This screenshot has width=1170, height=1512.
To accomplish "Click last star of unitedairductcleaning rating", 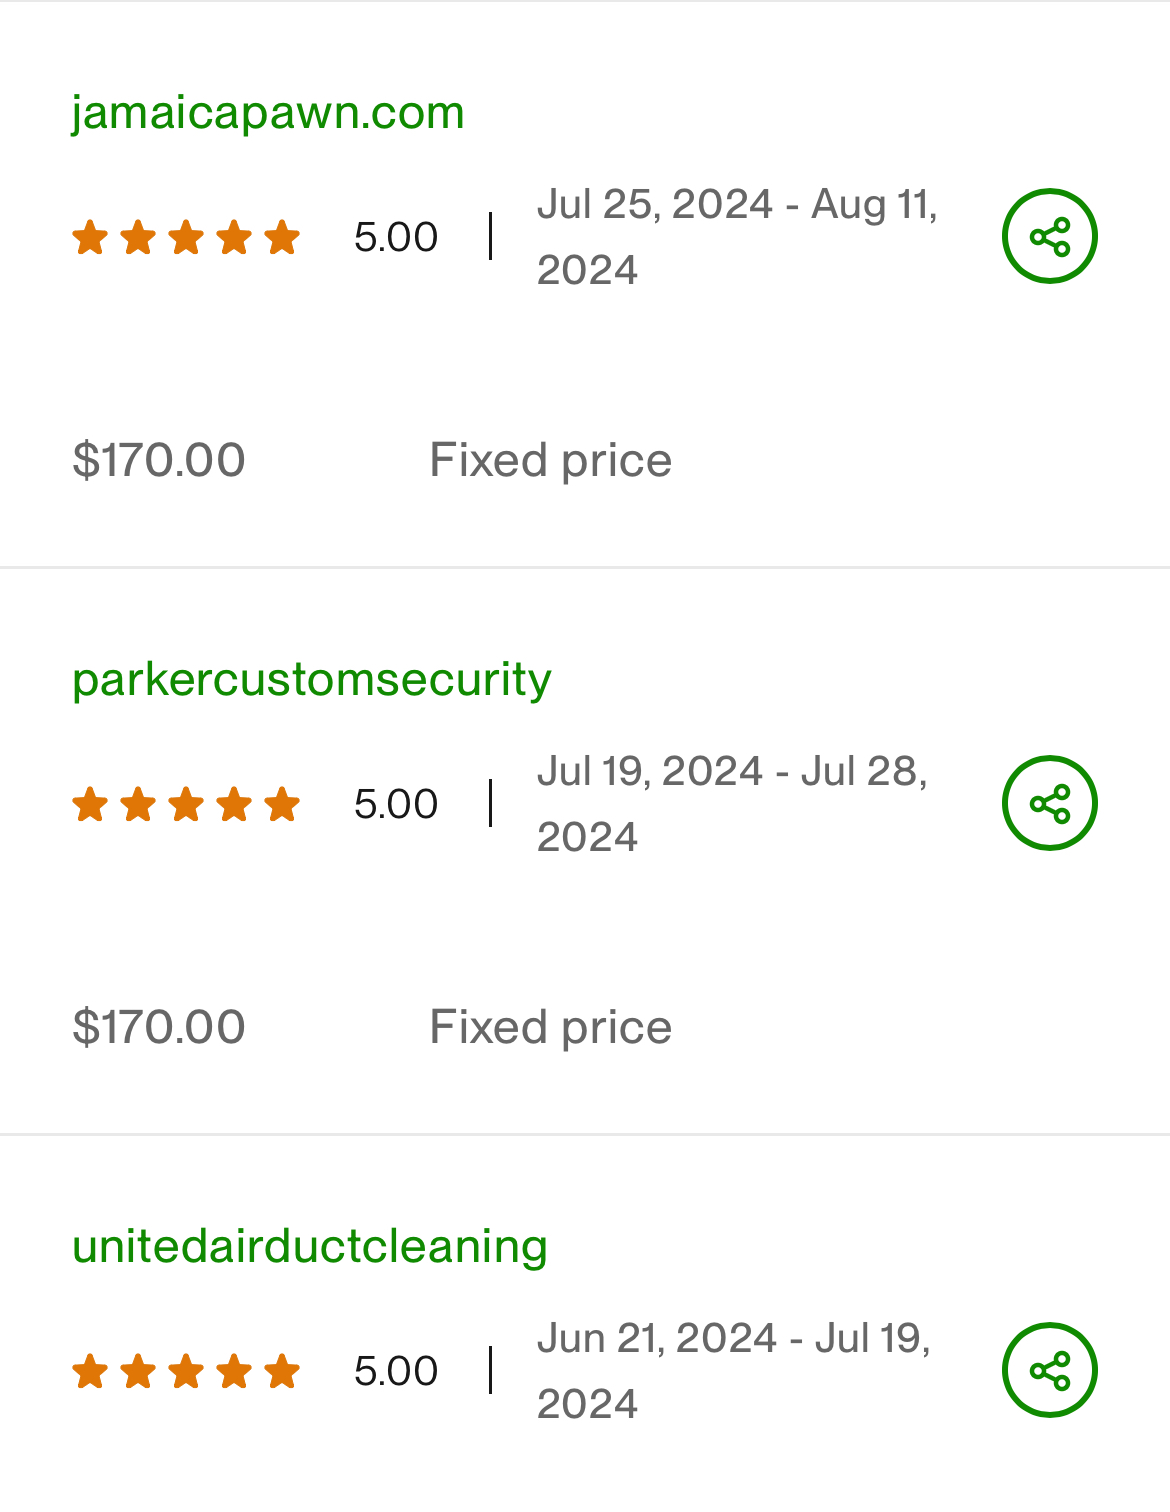I will (x=282, y=1371).
